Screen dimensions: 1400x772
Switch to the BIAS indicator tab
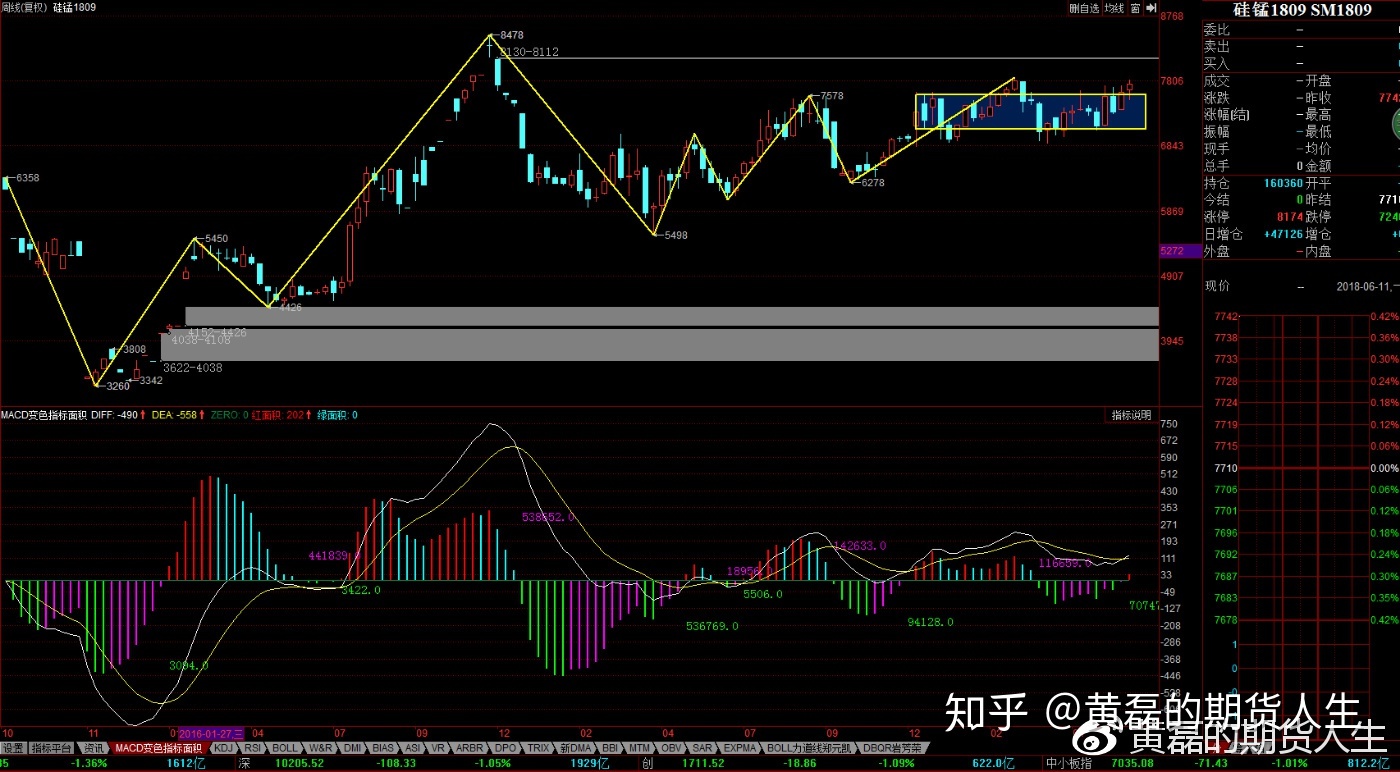pos(383,748)
